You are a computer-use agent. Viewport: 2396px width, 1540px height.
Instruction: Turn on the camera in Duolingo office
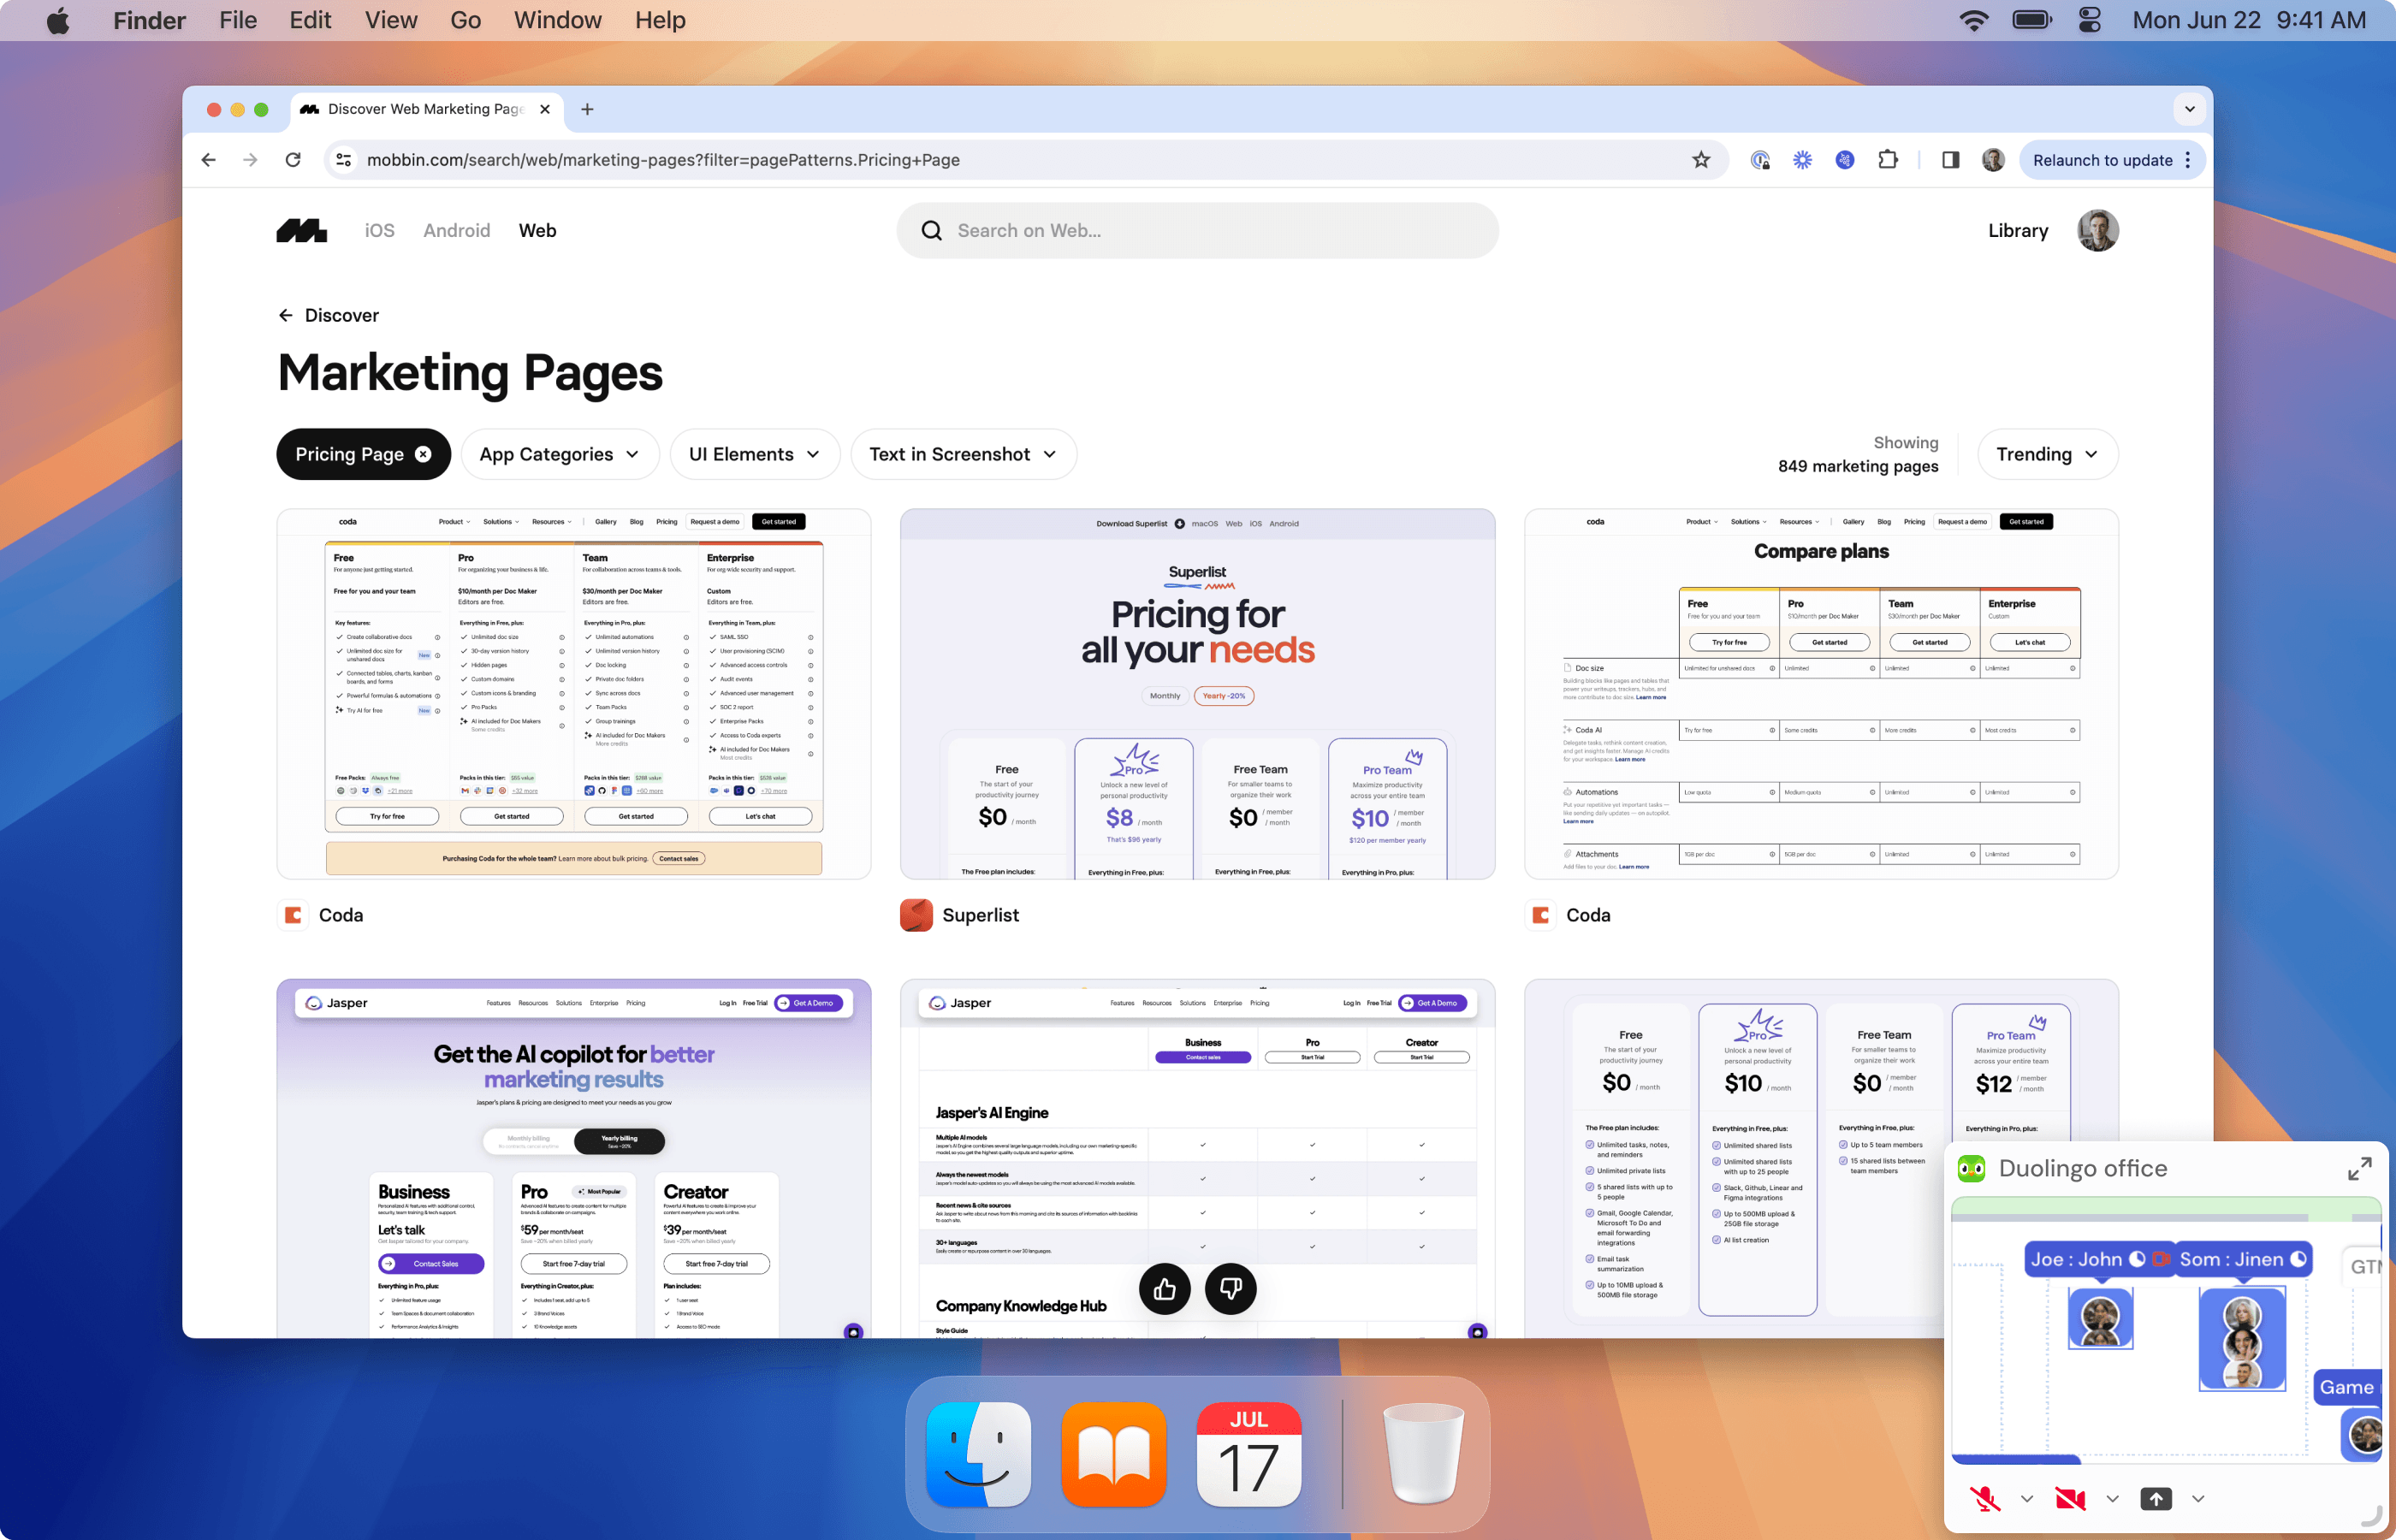2070,1498
